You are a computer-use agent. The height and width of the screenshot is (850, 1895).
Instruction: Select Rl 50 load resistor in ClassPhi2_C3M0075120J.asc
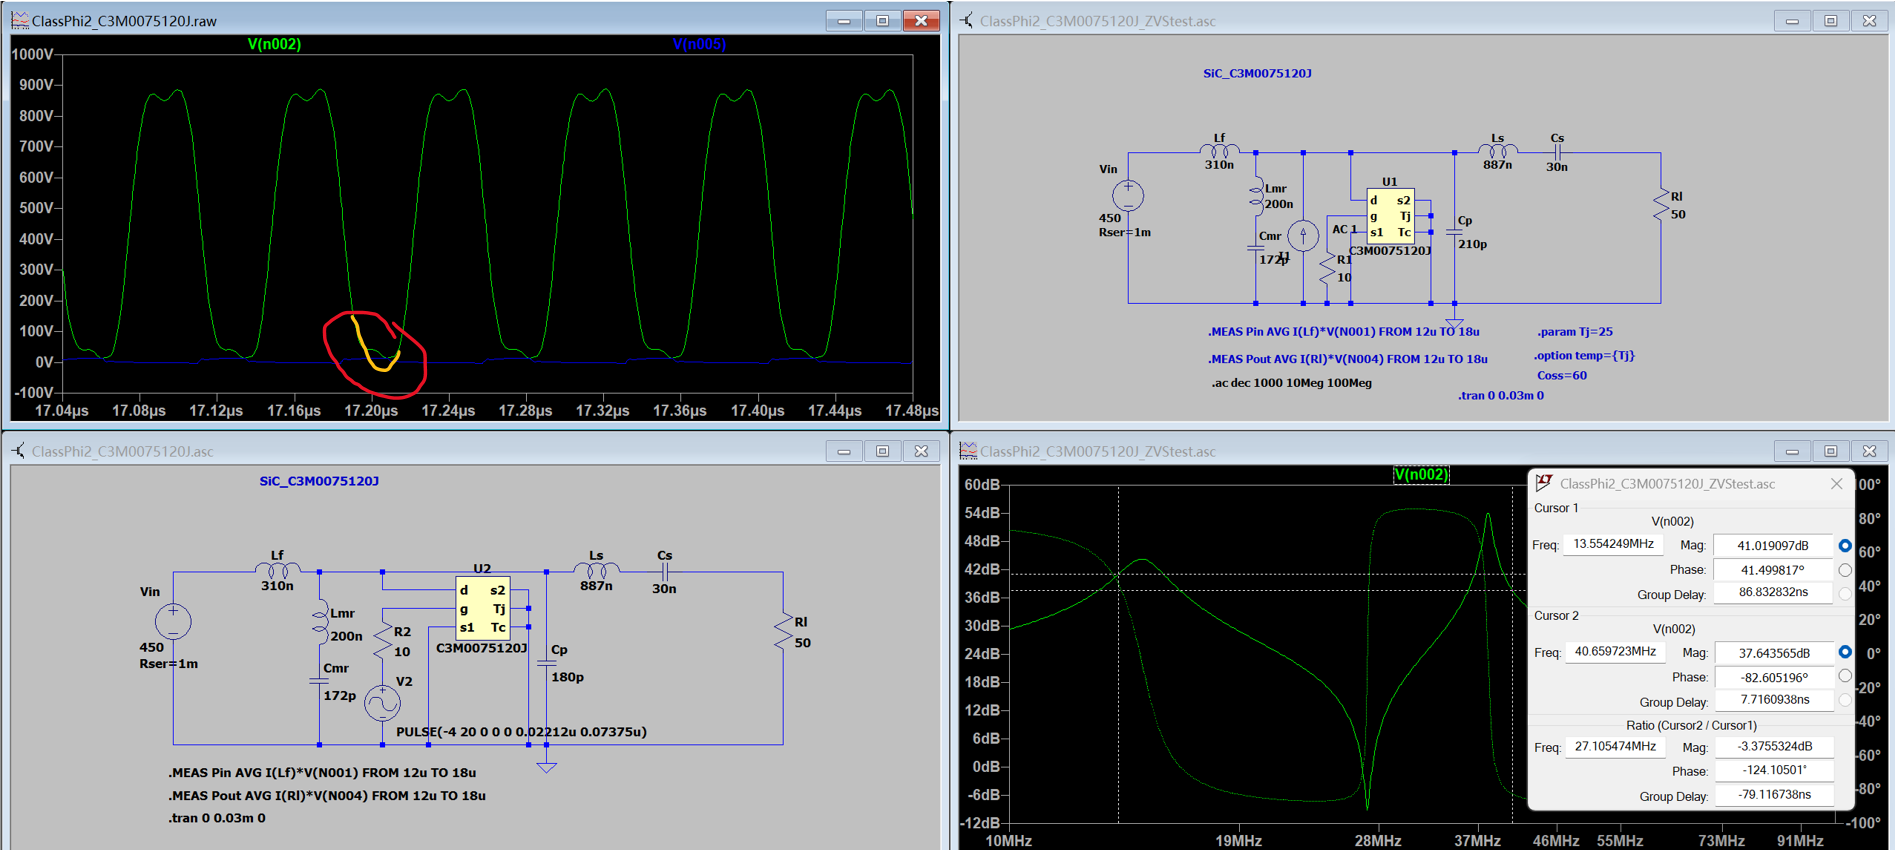coord(783,632)
